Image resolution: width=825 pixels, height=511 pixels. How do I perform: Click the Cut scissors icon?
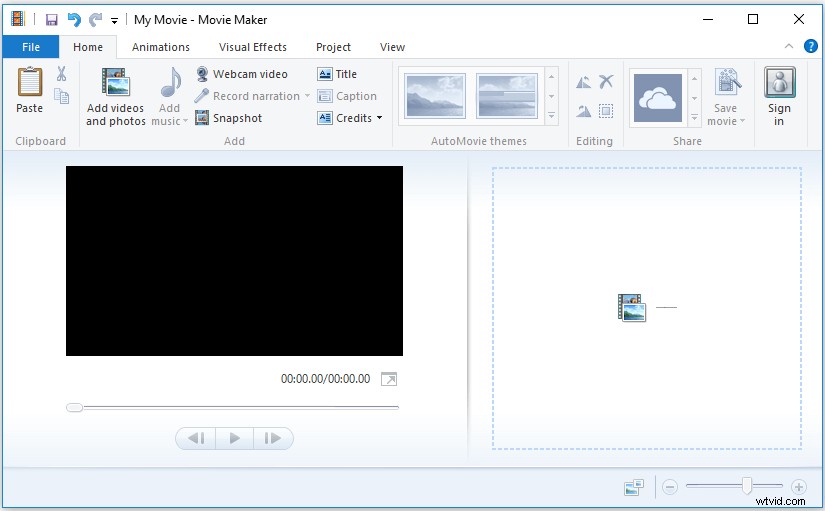pos(62,74)
